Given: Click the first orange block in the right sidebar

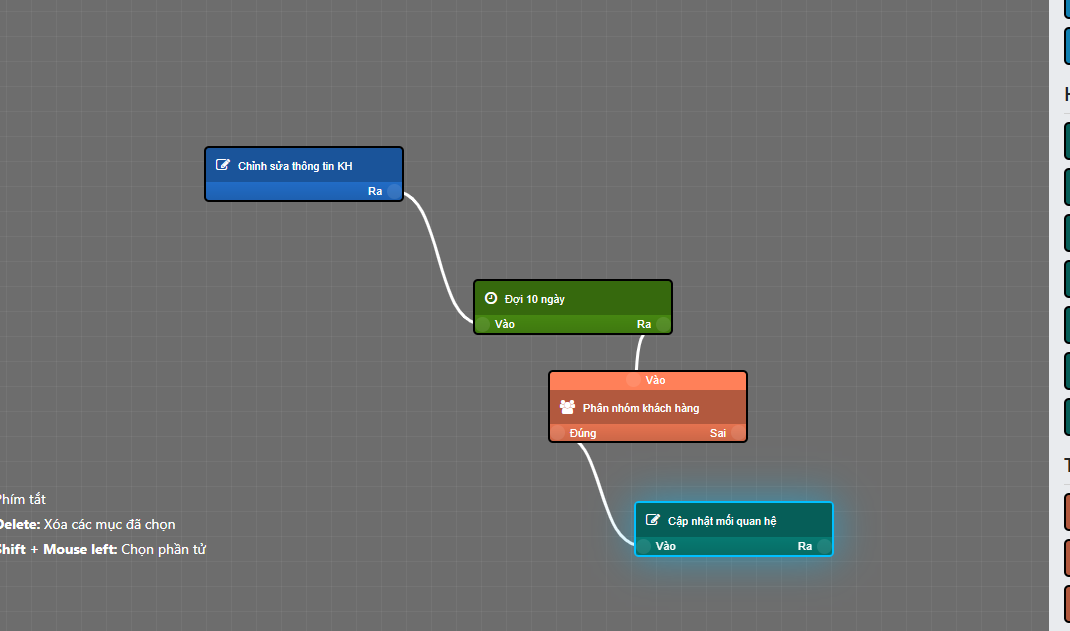Looking at the screenshot, I should point(1066,511).
